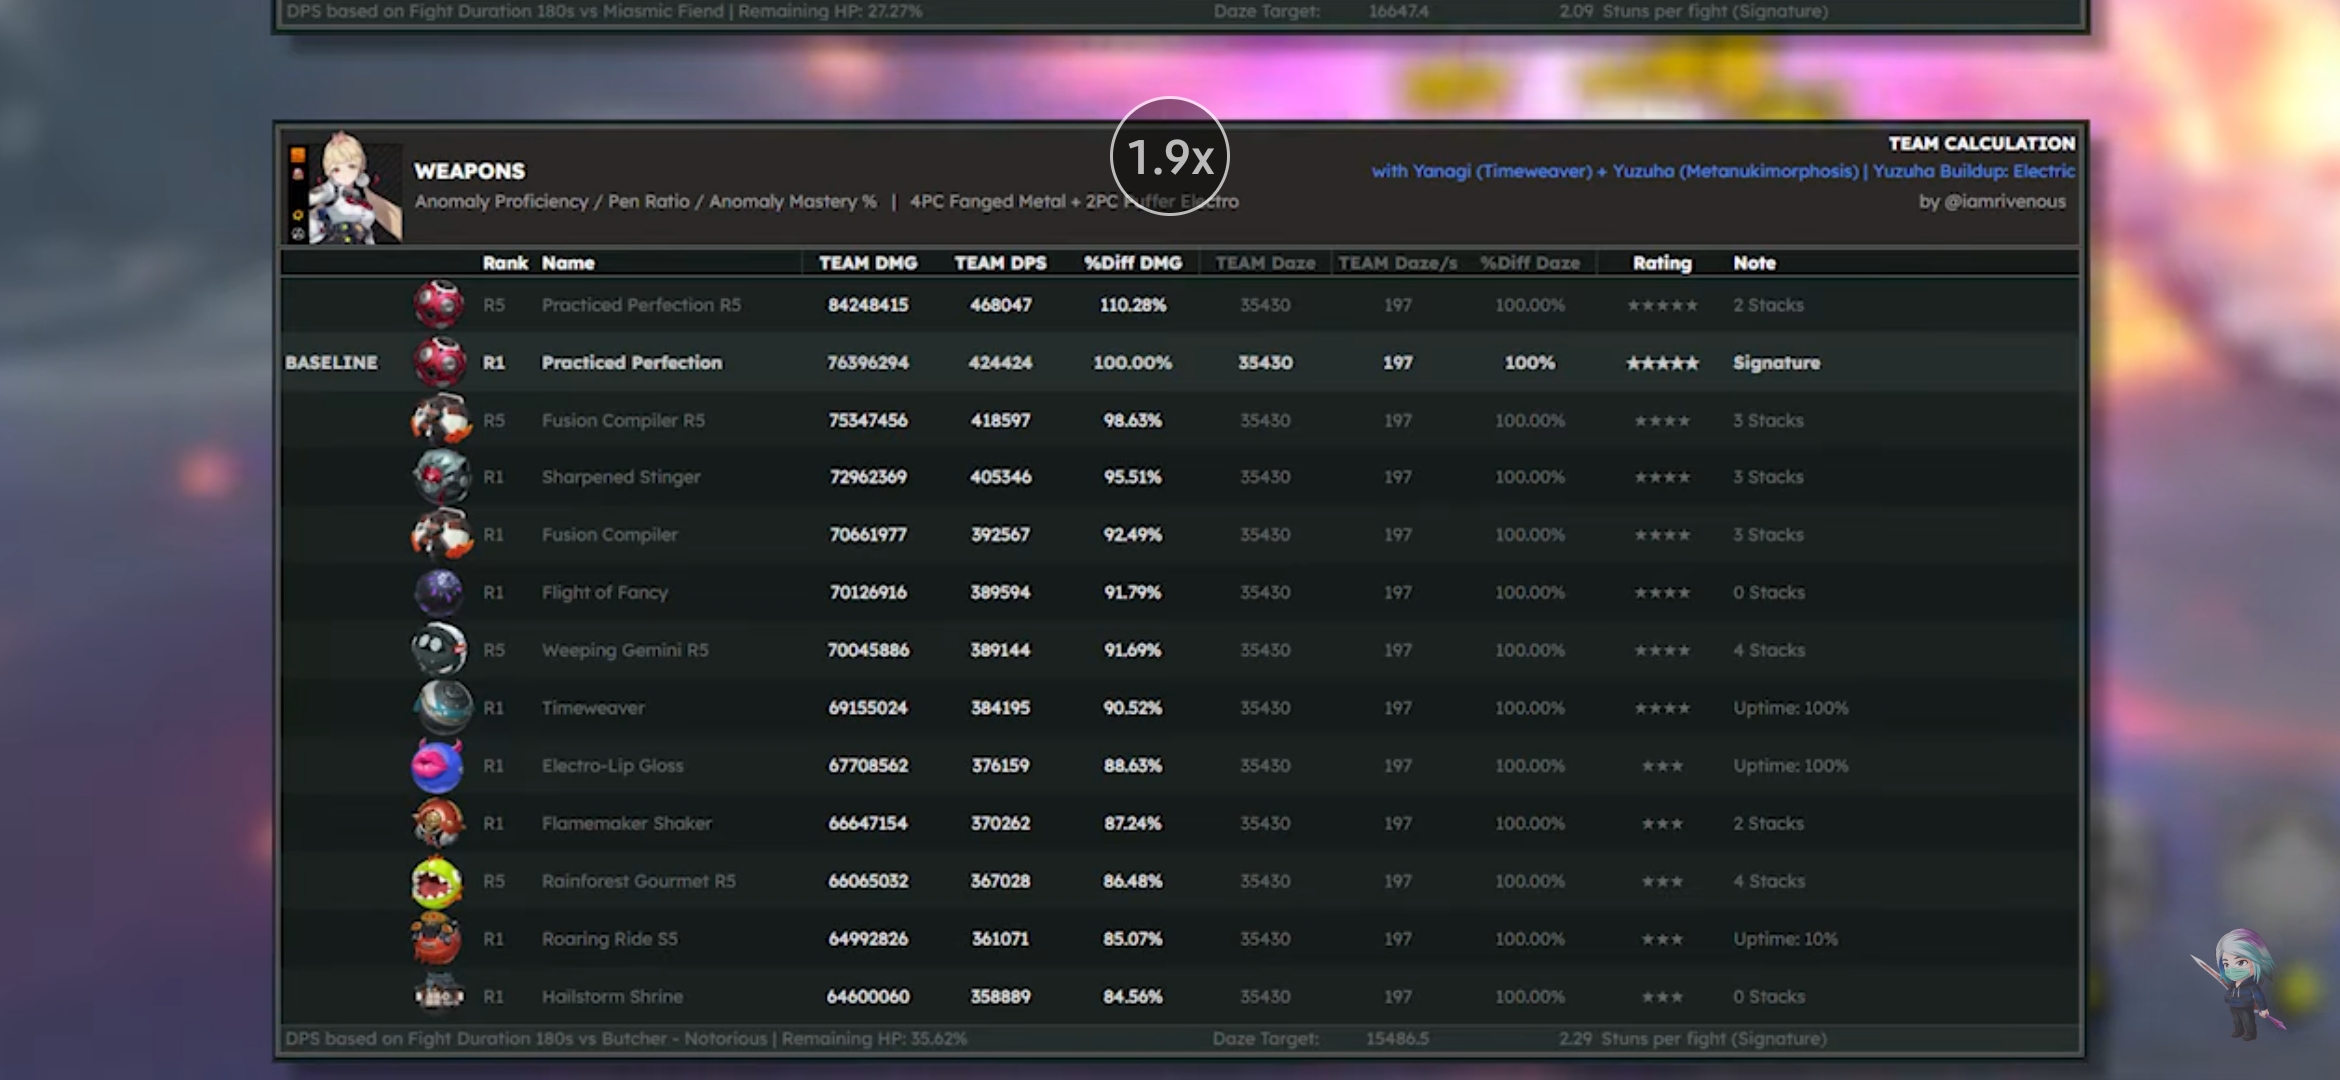2340x1080 pixels.
Task: Click the TEAM DMG column header
Action: click(x=867, y=263)
